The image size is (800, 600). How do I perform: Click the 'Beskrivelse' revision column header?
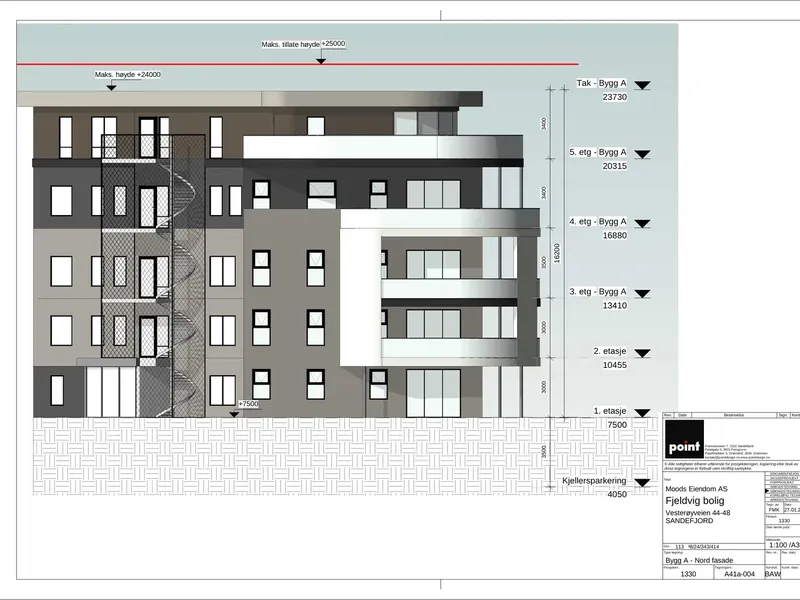[734, 415]
